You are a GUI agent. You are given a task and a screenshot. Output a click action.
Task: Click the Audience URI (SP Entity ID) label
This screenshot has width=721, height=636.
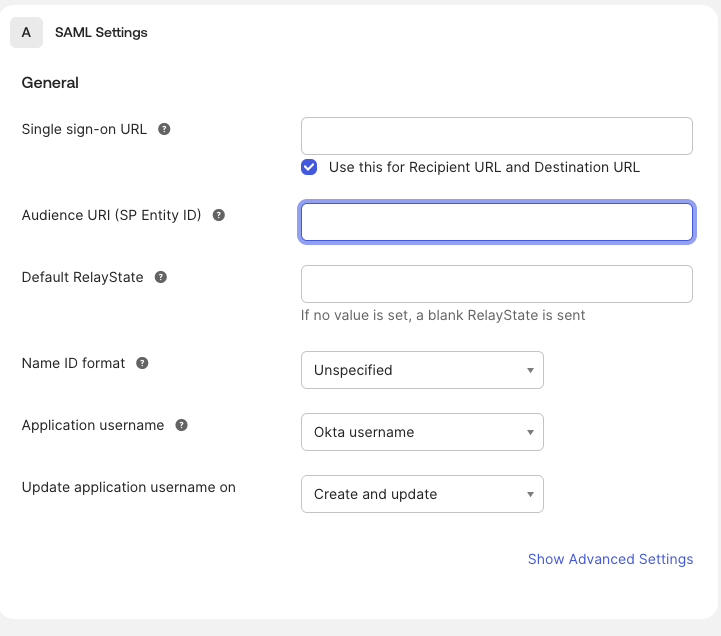pos(111,215)
